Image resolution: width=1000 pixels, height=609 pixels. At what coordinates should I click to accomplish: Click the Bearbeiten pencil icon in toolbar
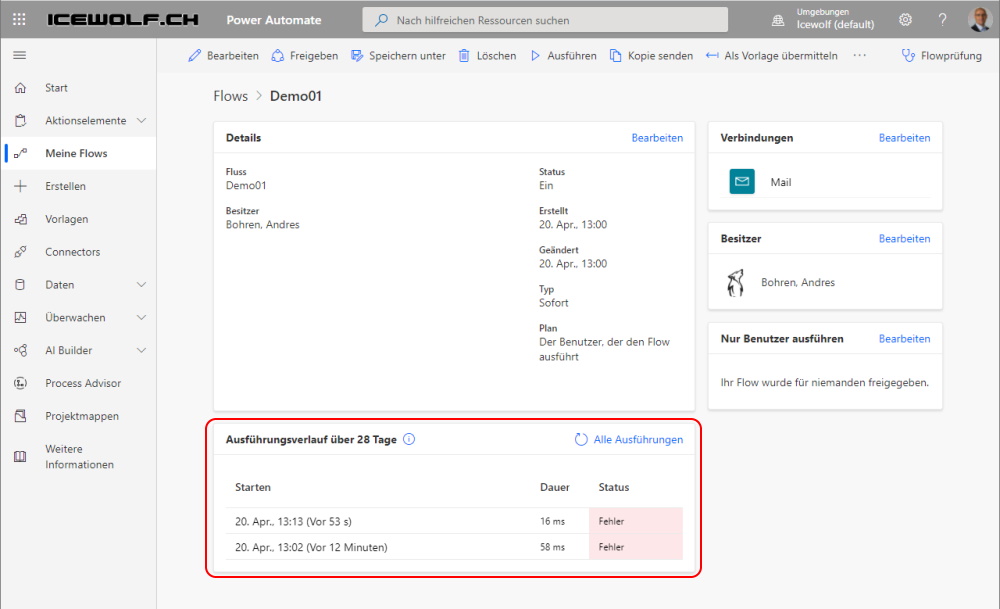(x=195, y=55)
